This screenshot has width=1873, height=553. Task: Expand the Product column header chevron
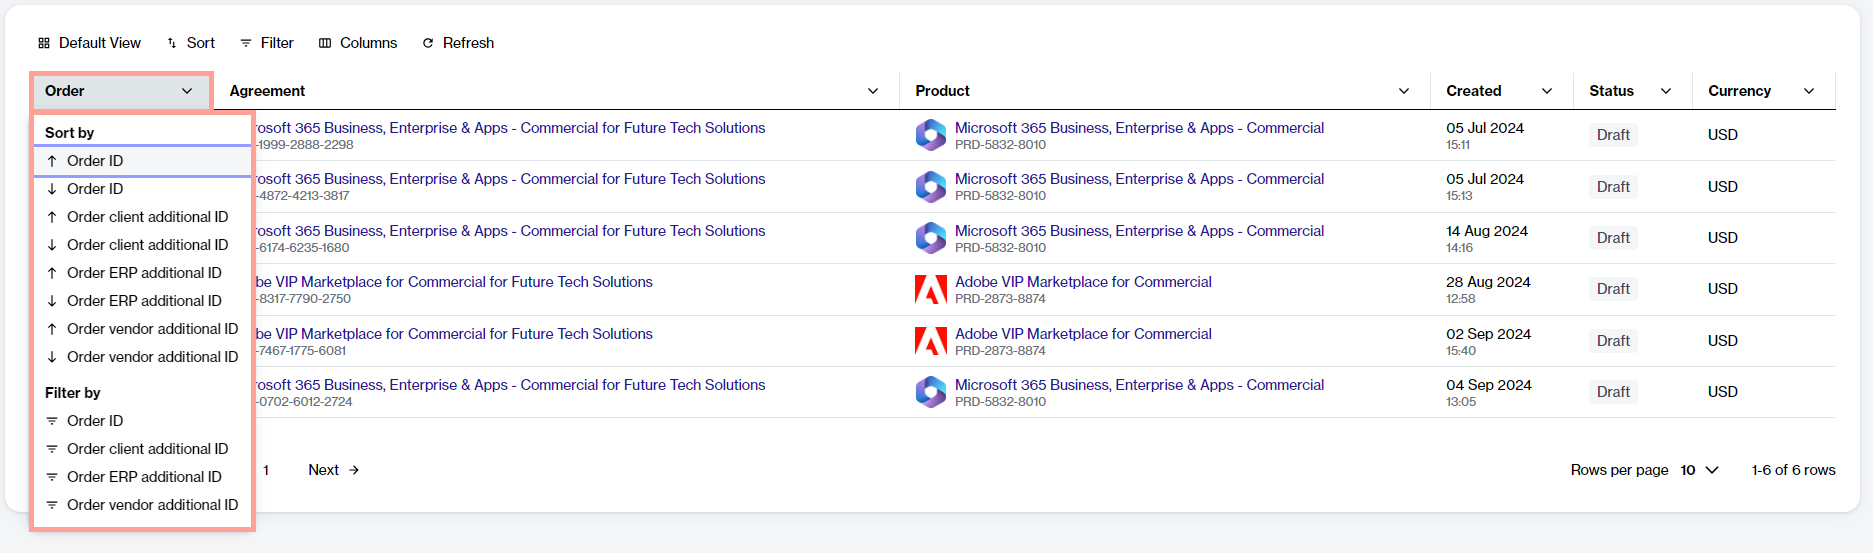[1403, 91]
